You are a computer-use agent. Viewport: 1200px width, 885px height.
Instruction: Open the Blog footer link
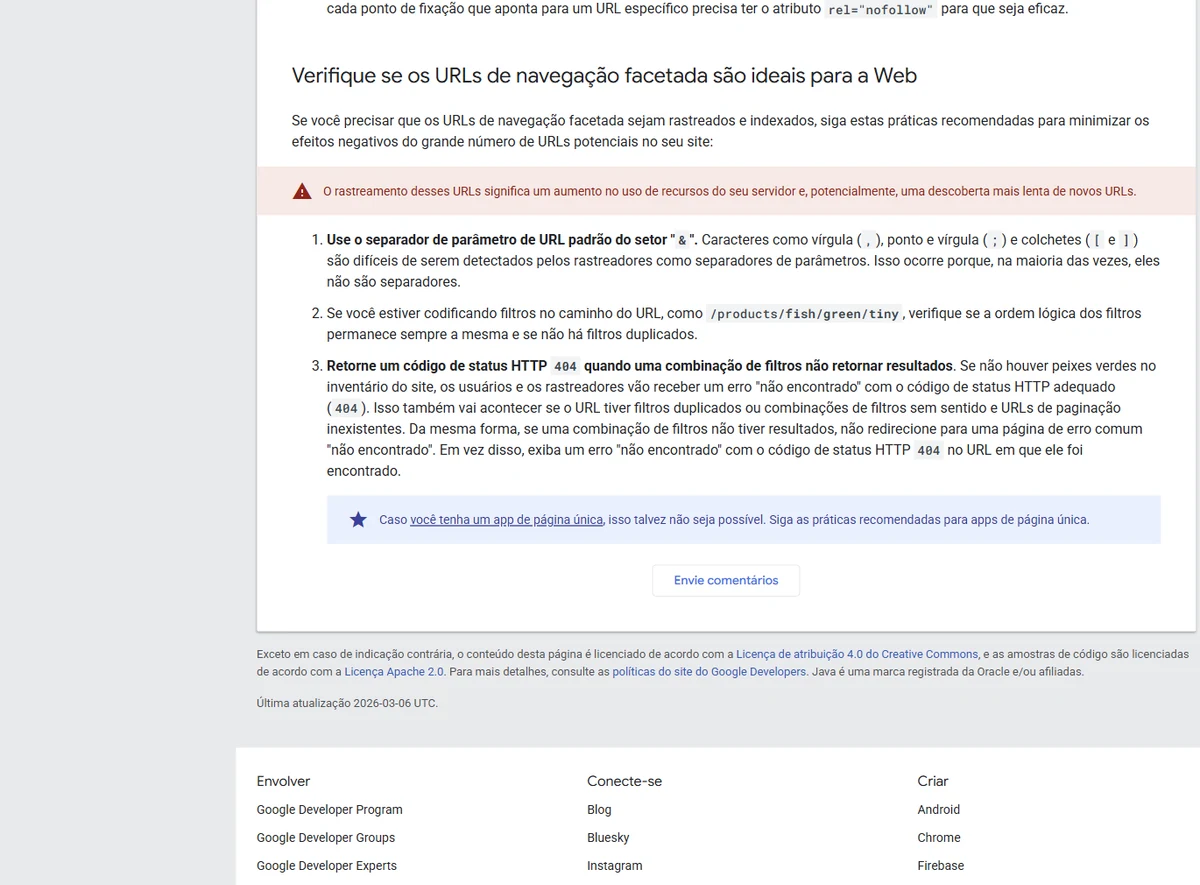tap(599, 810)
